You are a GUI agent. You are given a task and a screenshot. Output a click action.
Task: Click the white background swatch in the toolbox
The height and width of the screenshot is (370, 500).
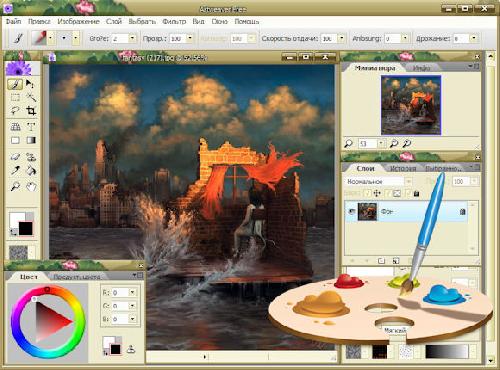coord(17,219)
